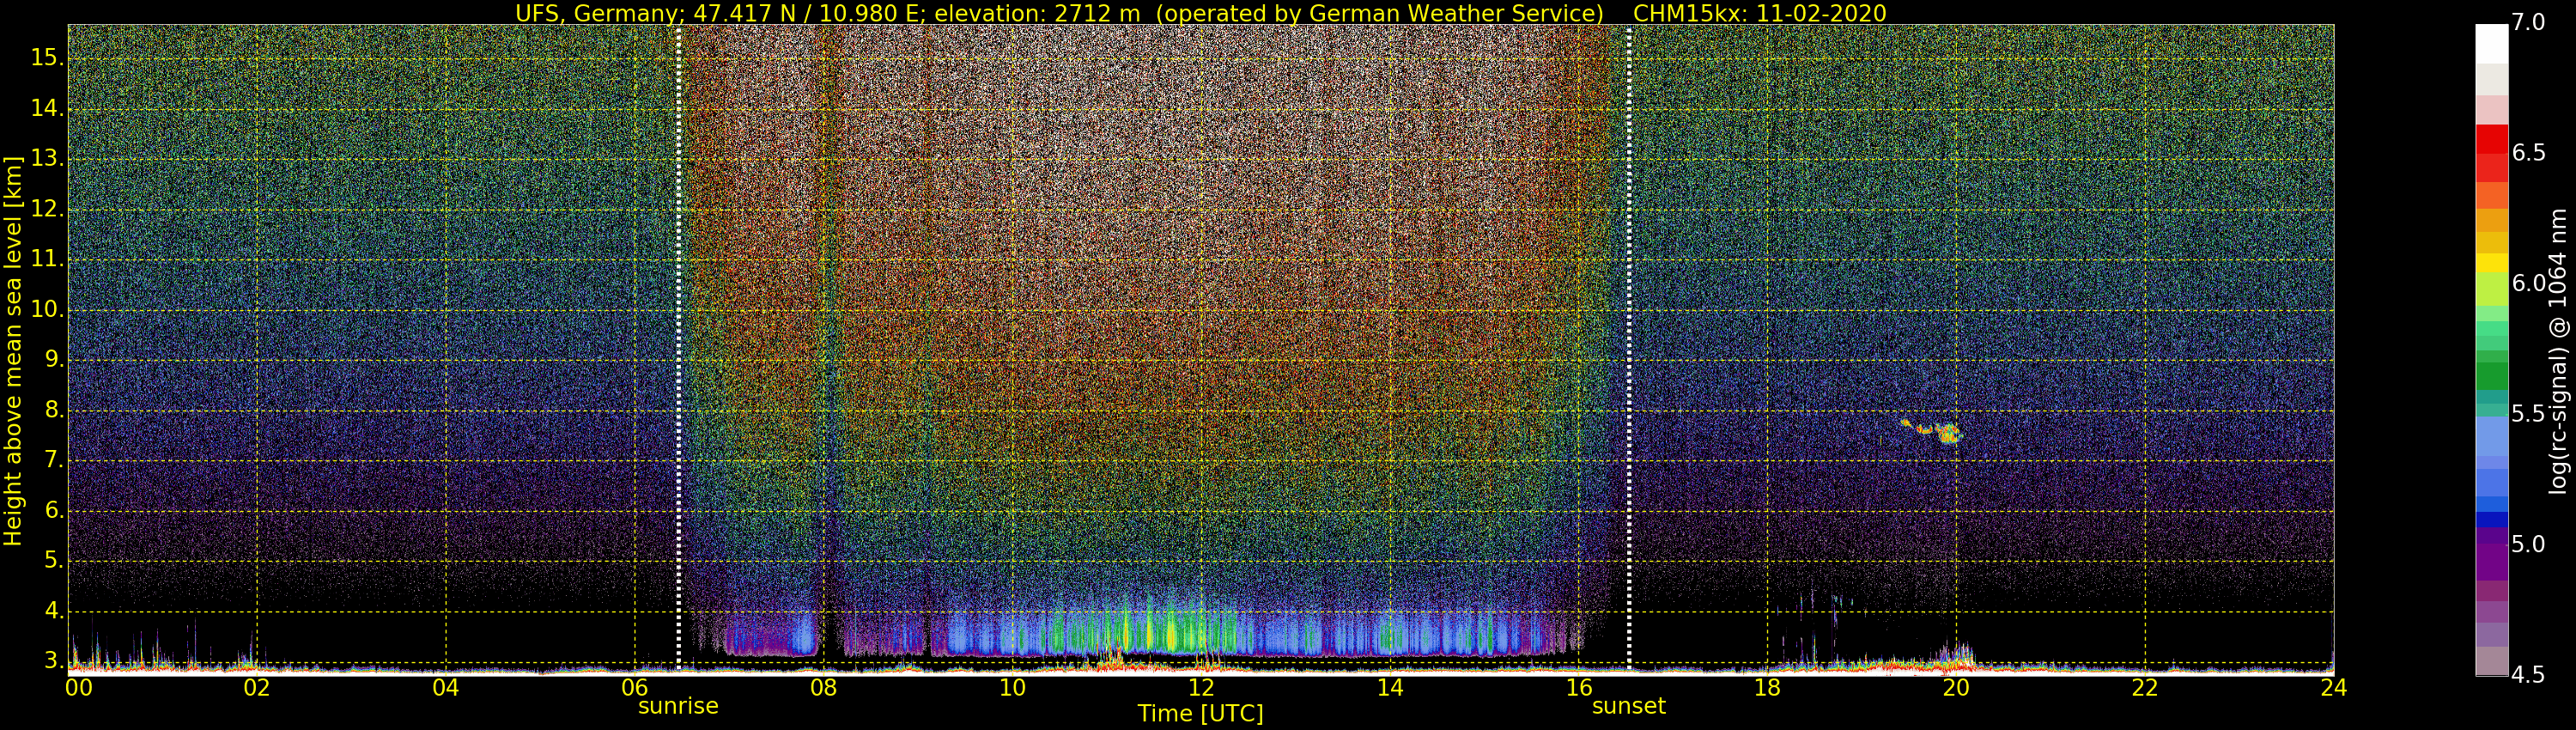Click the orange cloud patch near 7.5 km

pos(1947,434)
